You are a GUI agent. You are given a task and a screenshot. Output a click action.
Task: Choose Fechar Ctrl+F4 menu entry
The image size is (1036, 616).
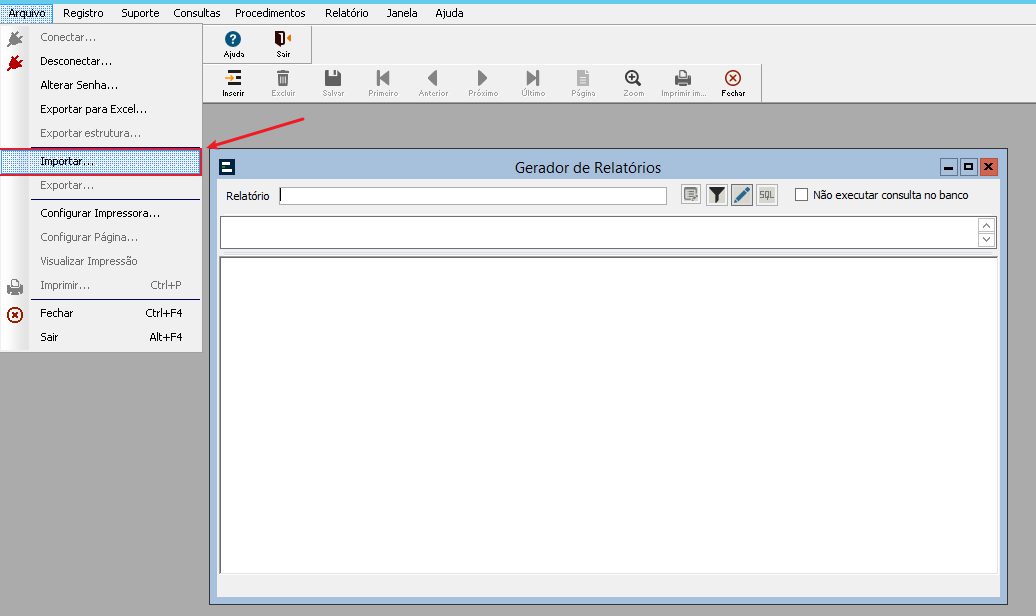(x=101, y=313)
